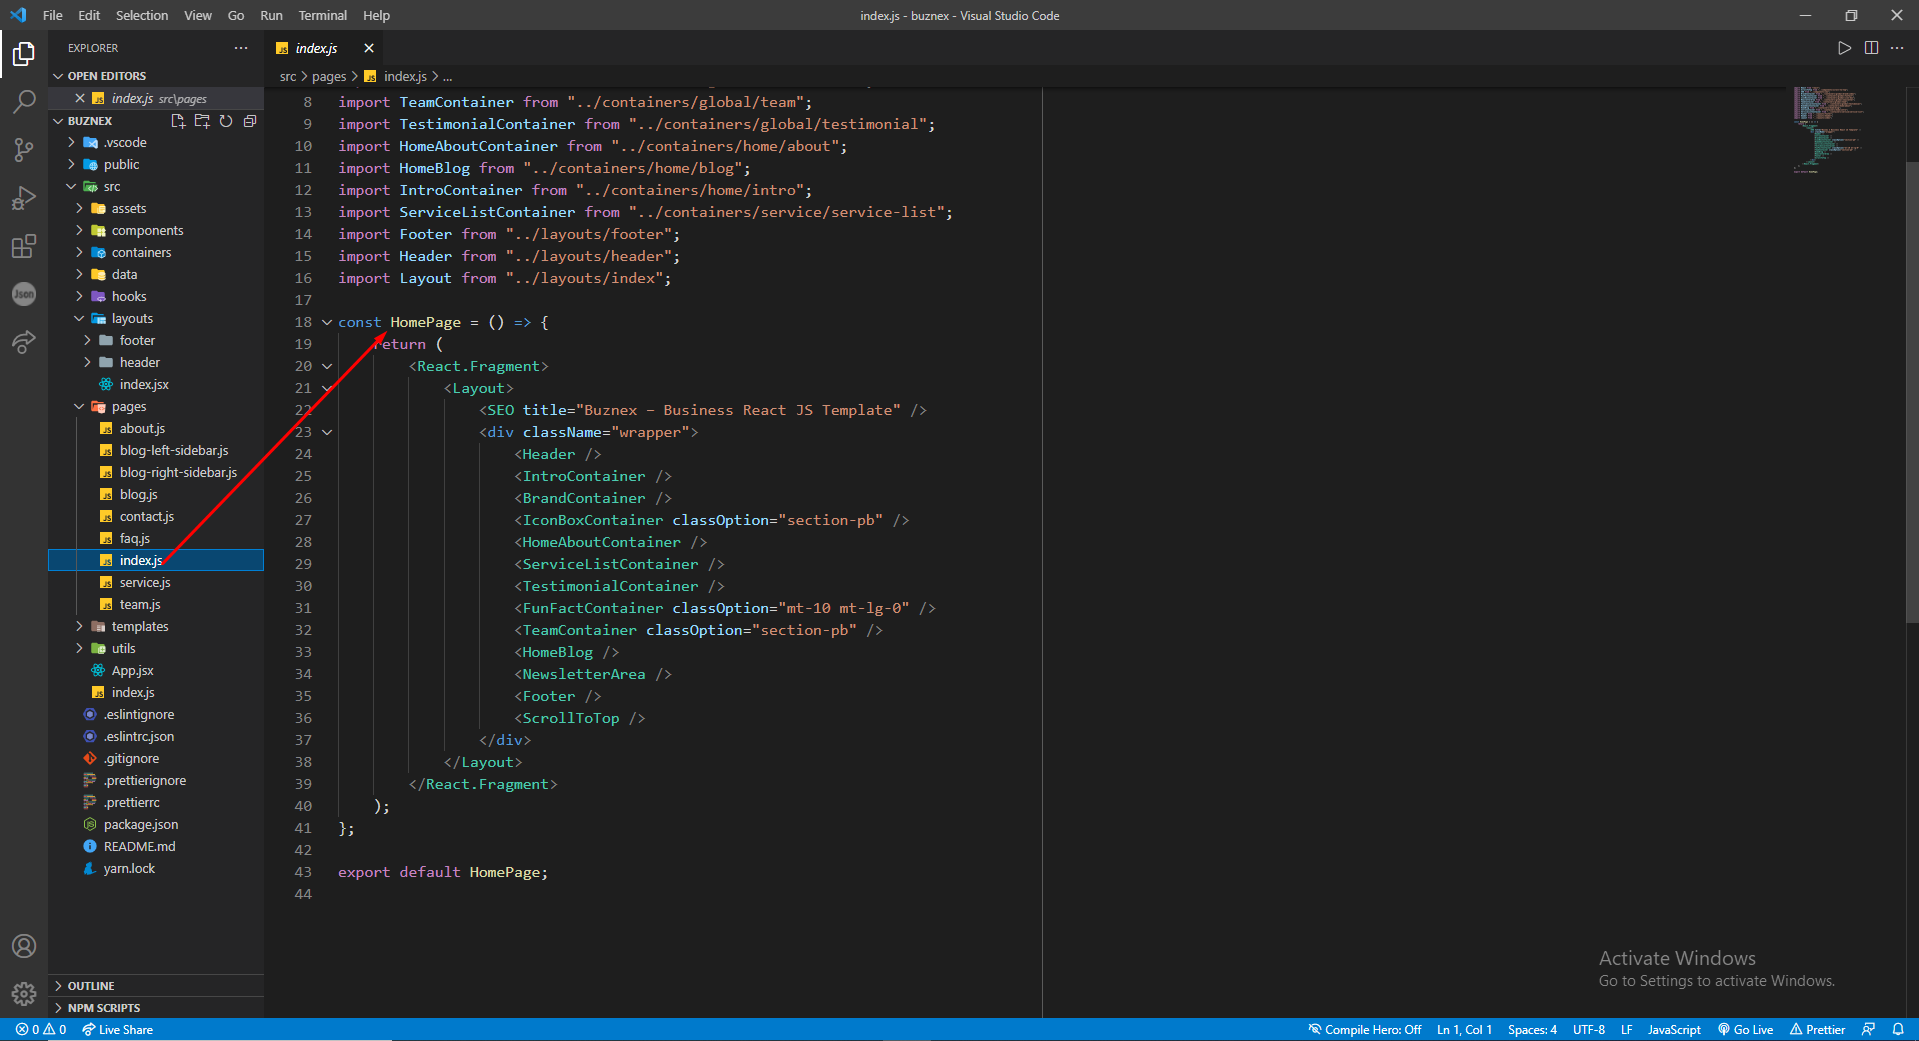Change end of line sequence LF
The width and height of the screenshot is (1919, 1041).
click(1627, 1029)
